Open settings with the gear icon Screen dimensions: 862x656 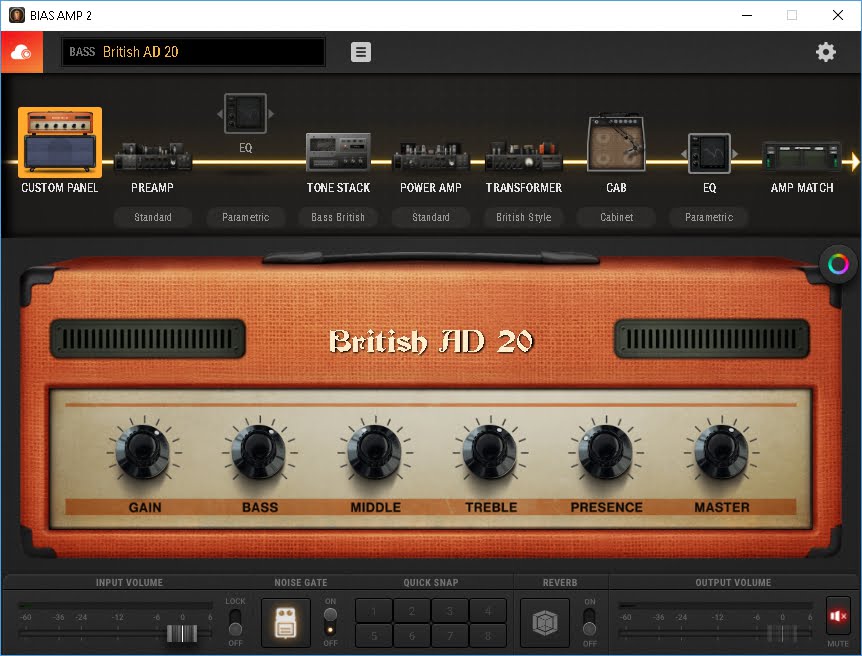[825, 52]
